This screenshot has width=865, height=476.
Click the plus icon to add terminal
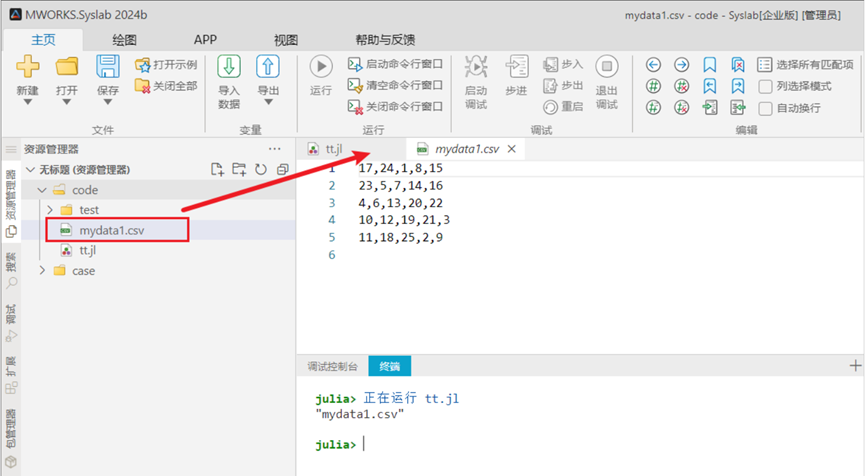point(855,365)
